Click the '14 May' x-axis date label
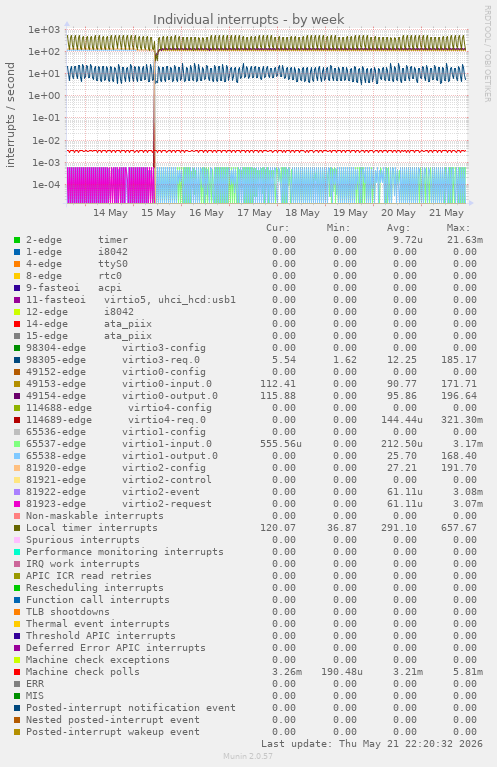 (110, 213)
